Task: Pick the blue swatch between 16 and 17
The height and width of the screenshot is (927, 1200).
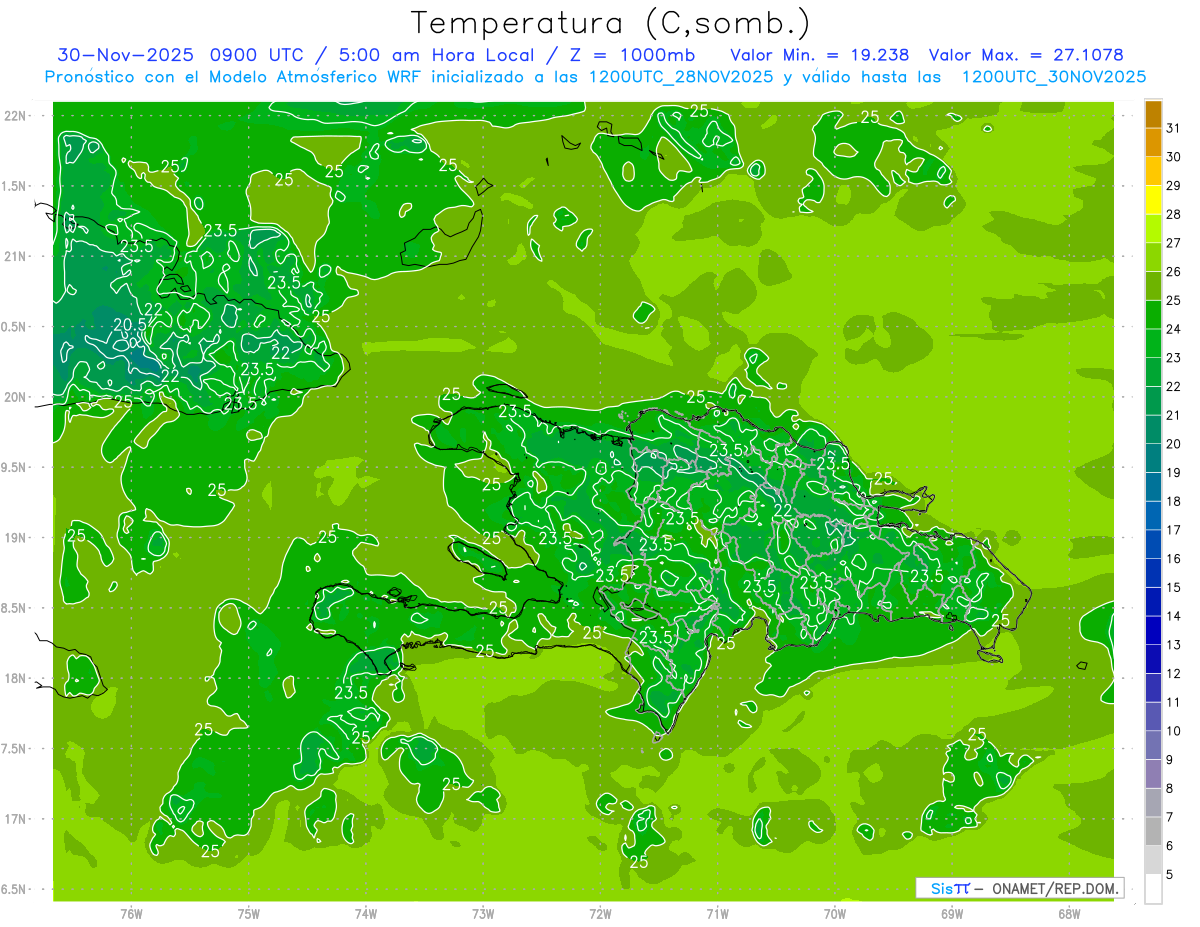Action: pyautogui.click(x=1153, y=543)
